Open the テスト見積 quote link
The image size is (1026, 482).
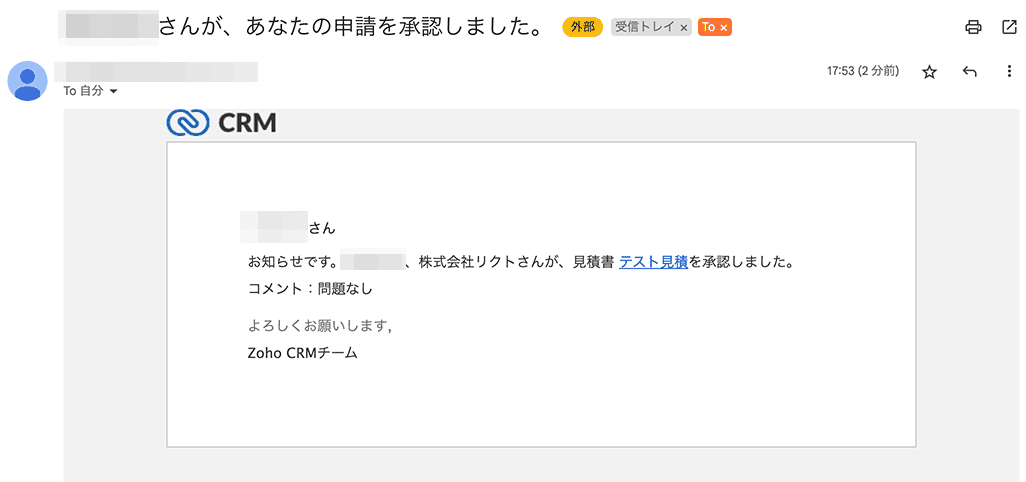click(x=653, y=263)
